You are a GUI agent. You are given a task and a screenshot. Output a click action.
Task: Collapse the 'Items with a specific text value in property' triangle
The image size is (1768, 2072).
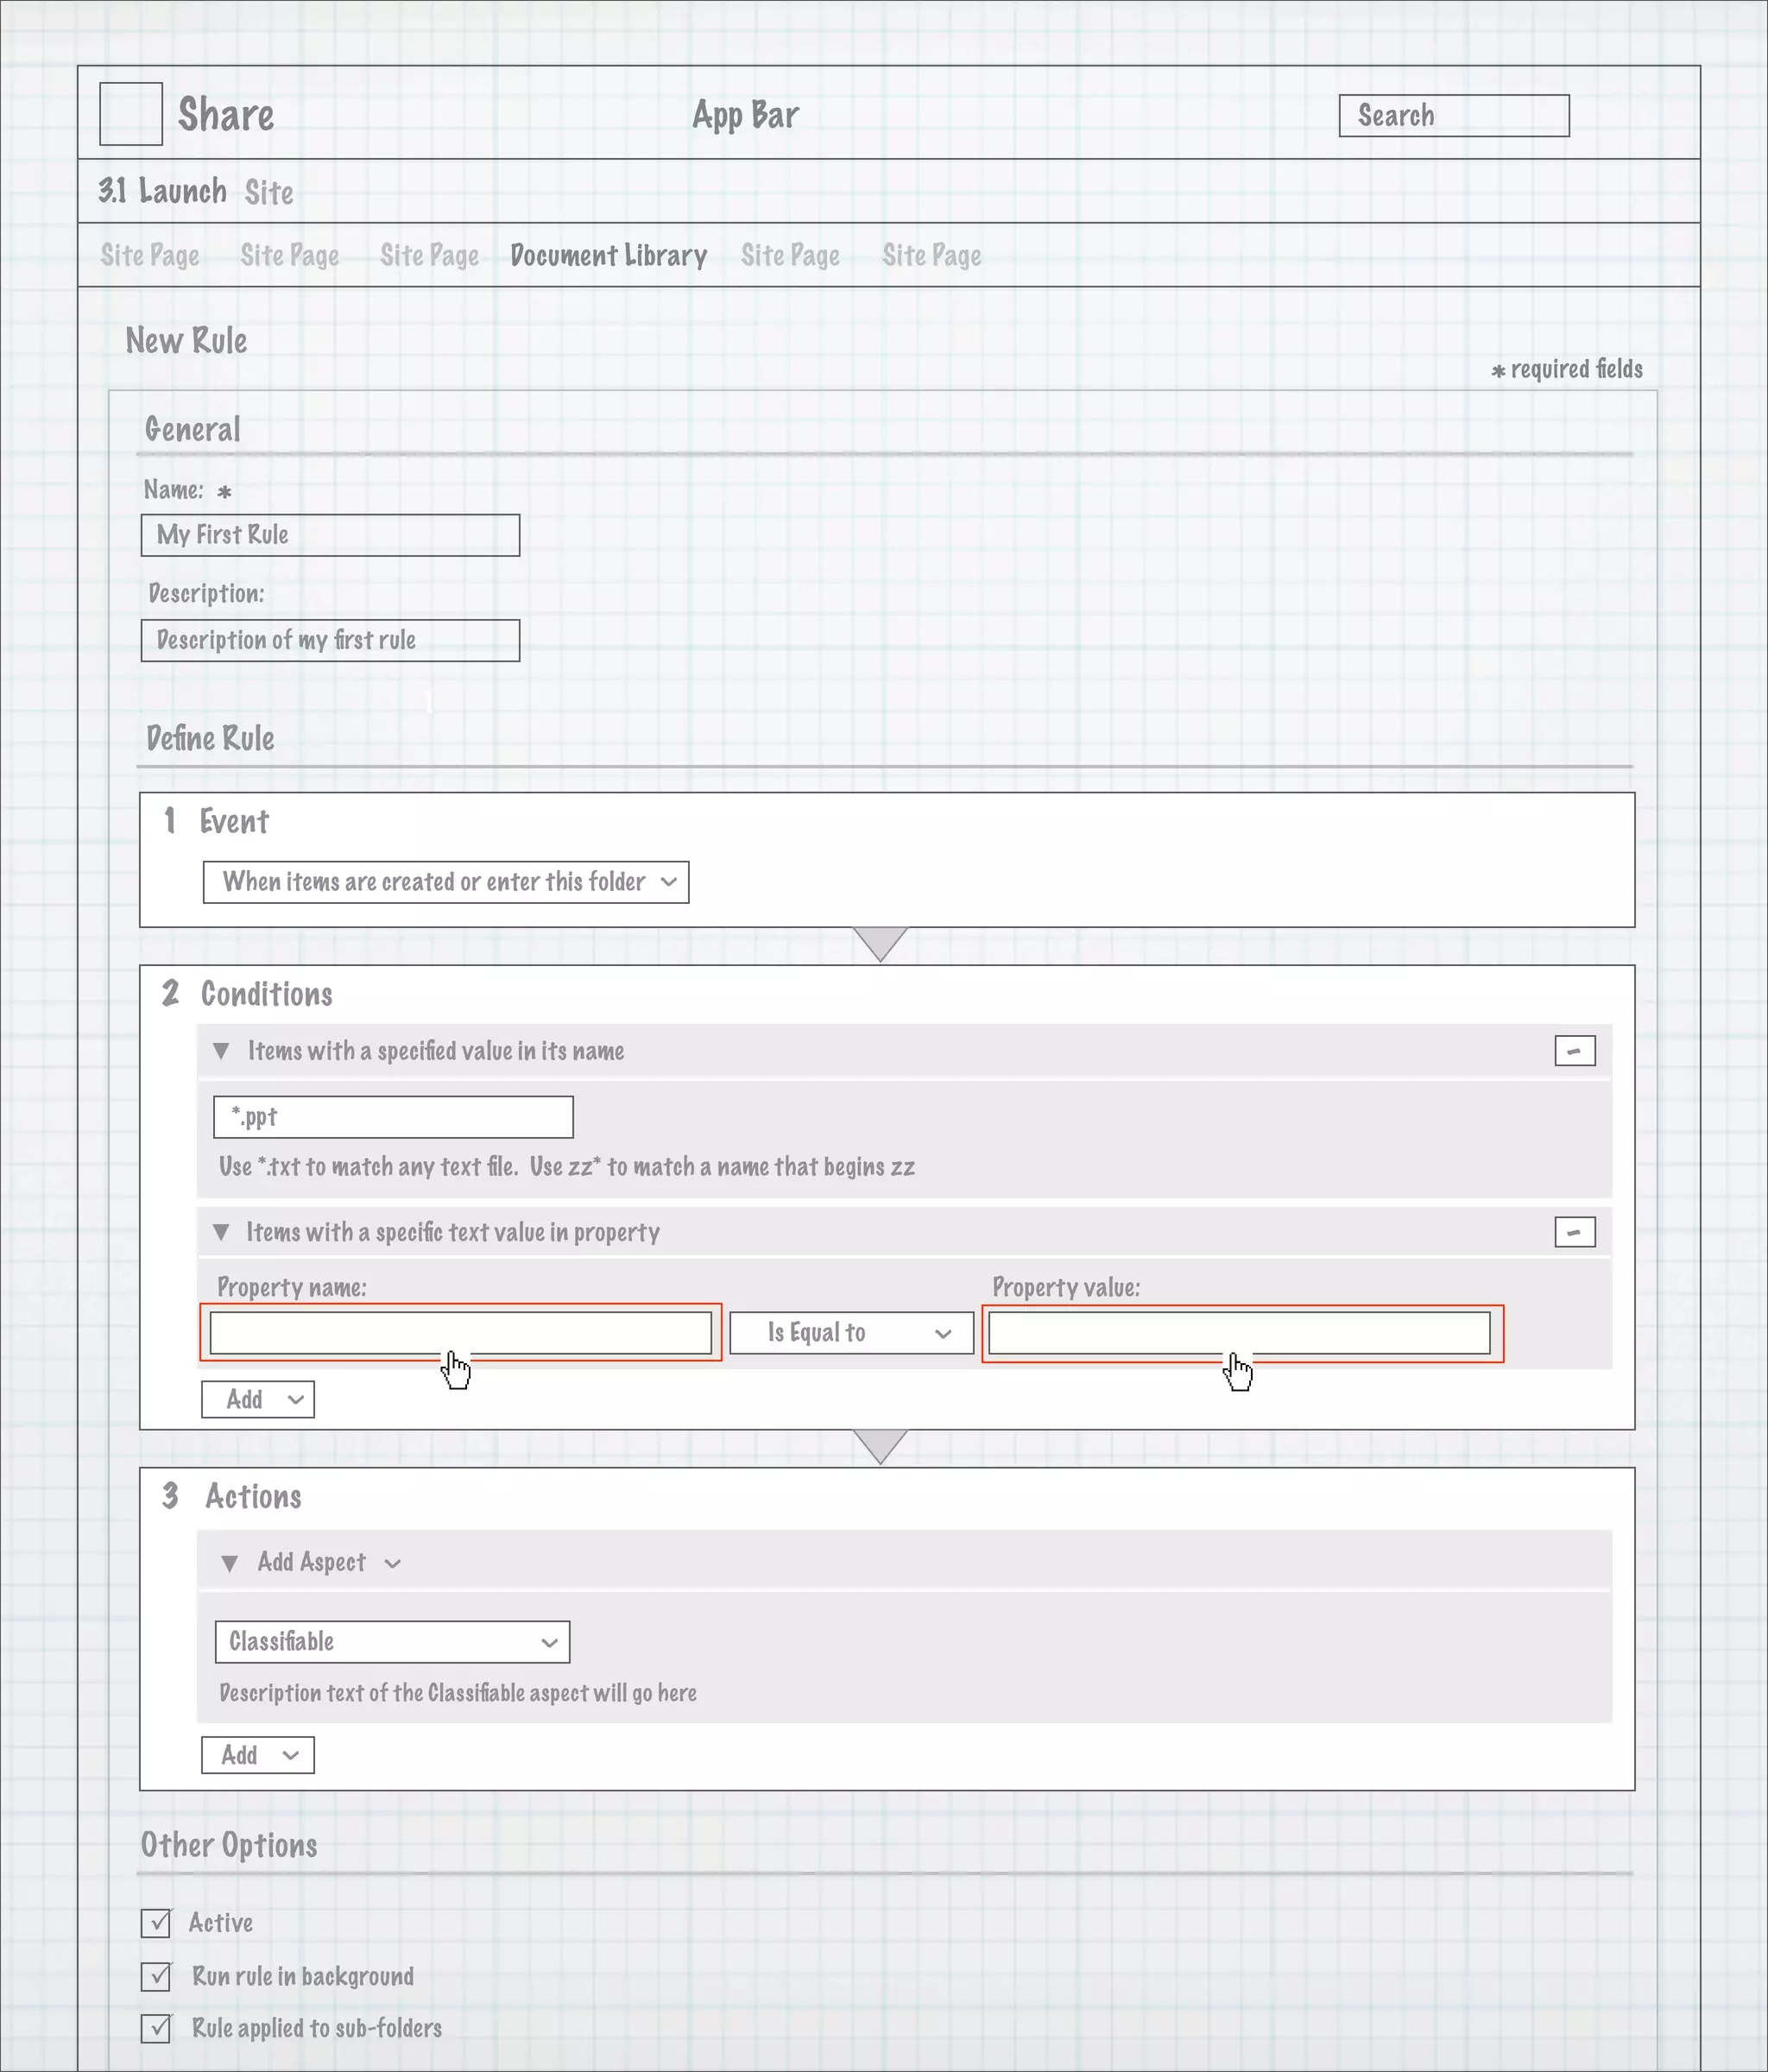[x=222, y=1232]
